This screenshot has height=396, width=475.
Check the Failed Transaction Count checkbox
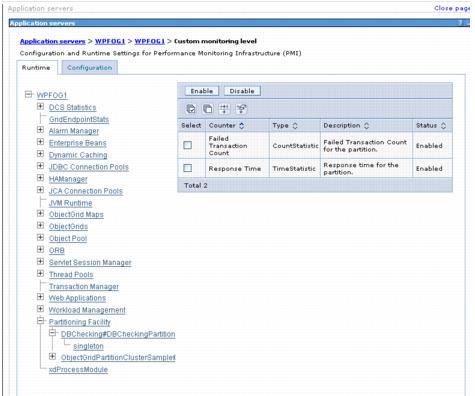[x=188, y=145]
